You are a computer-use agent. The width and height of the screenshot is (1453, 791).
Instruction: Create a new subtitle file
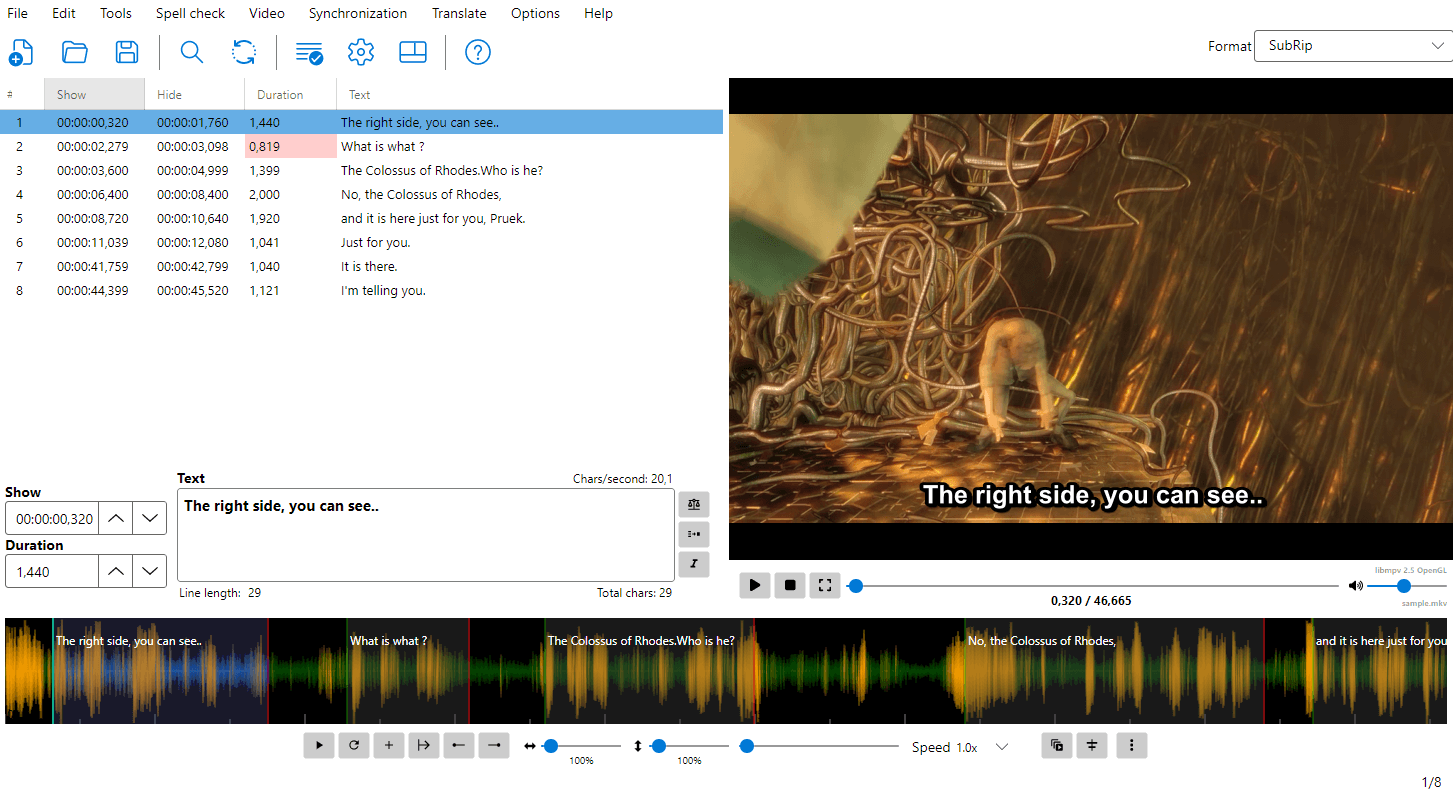(x=21, y=53)
